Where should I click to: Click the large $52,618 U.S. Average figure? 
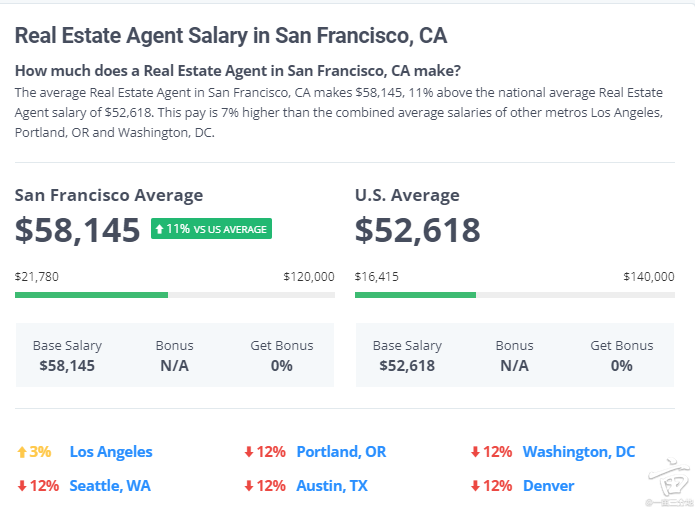pos(418,230)
